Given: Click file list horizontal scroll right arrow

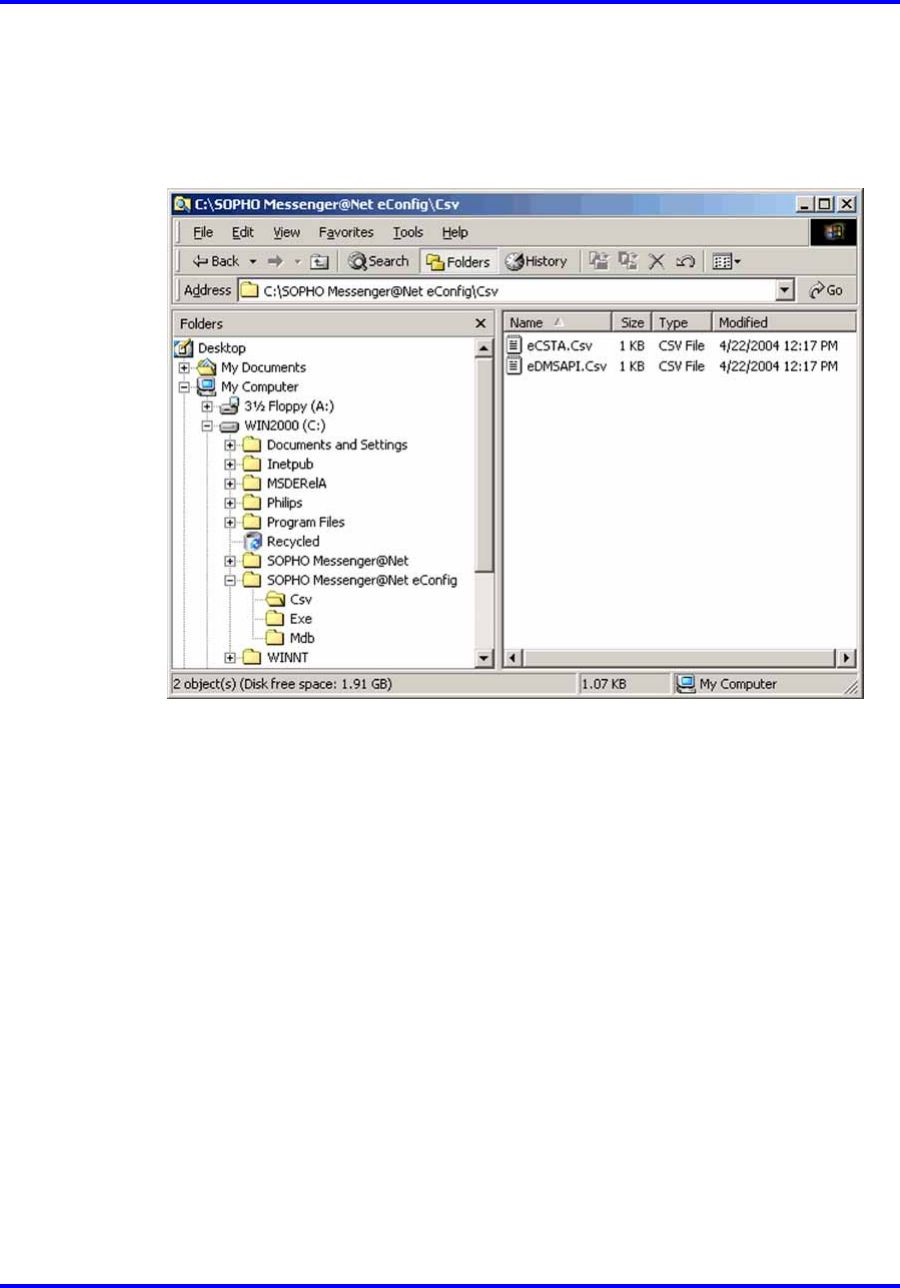Looking at the screenshot, I should pos(847,658).
